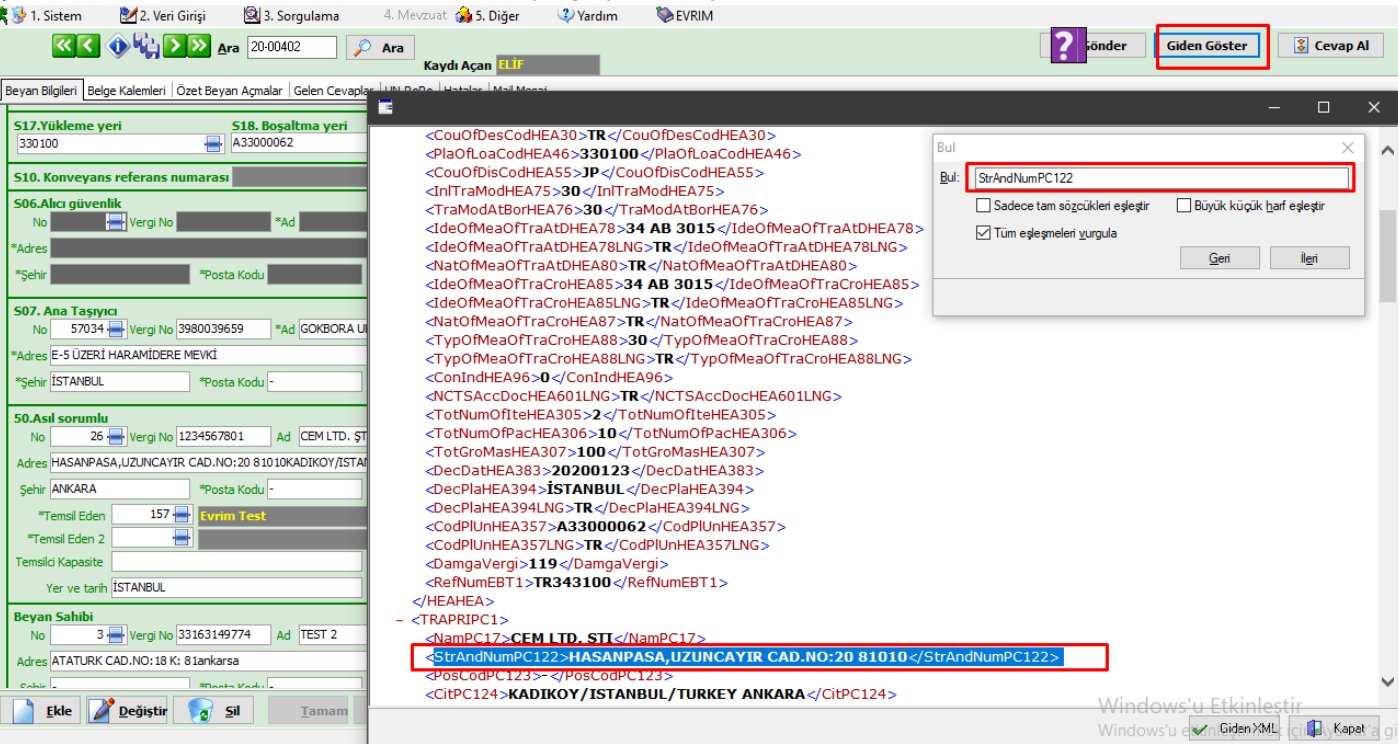The image size is (1398, 744).
Task: Click the Geri button in Bul dialog
Action: point(1219,258)
